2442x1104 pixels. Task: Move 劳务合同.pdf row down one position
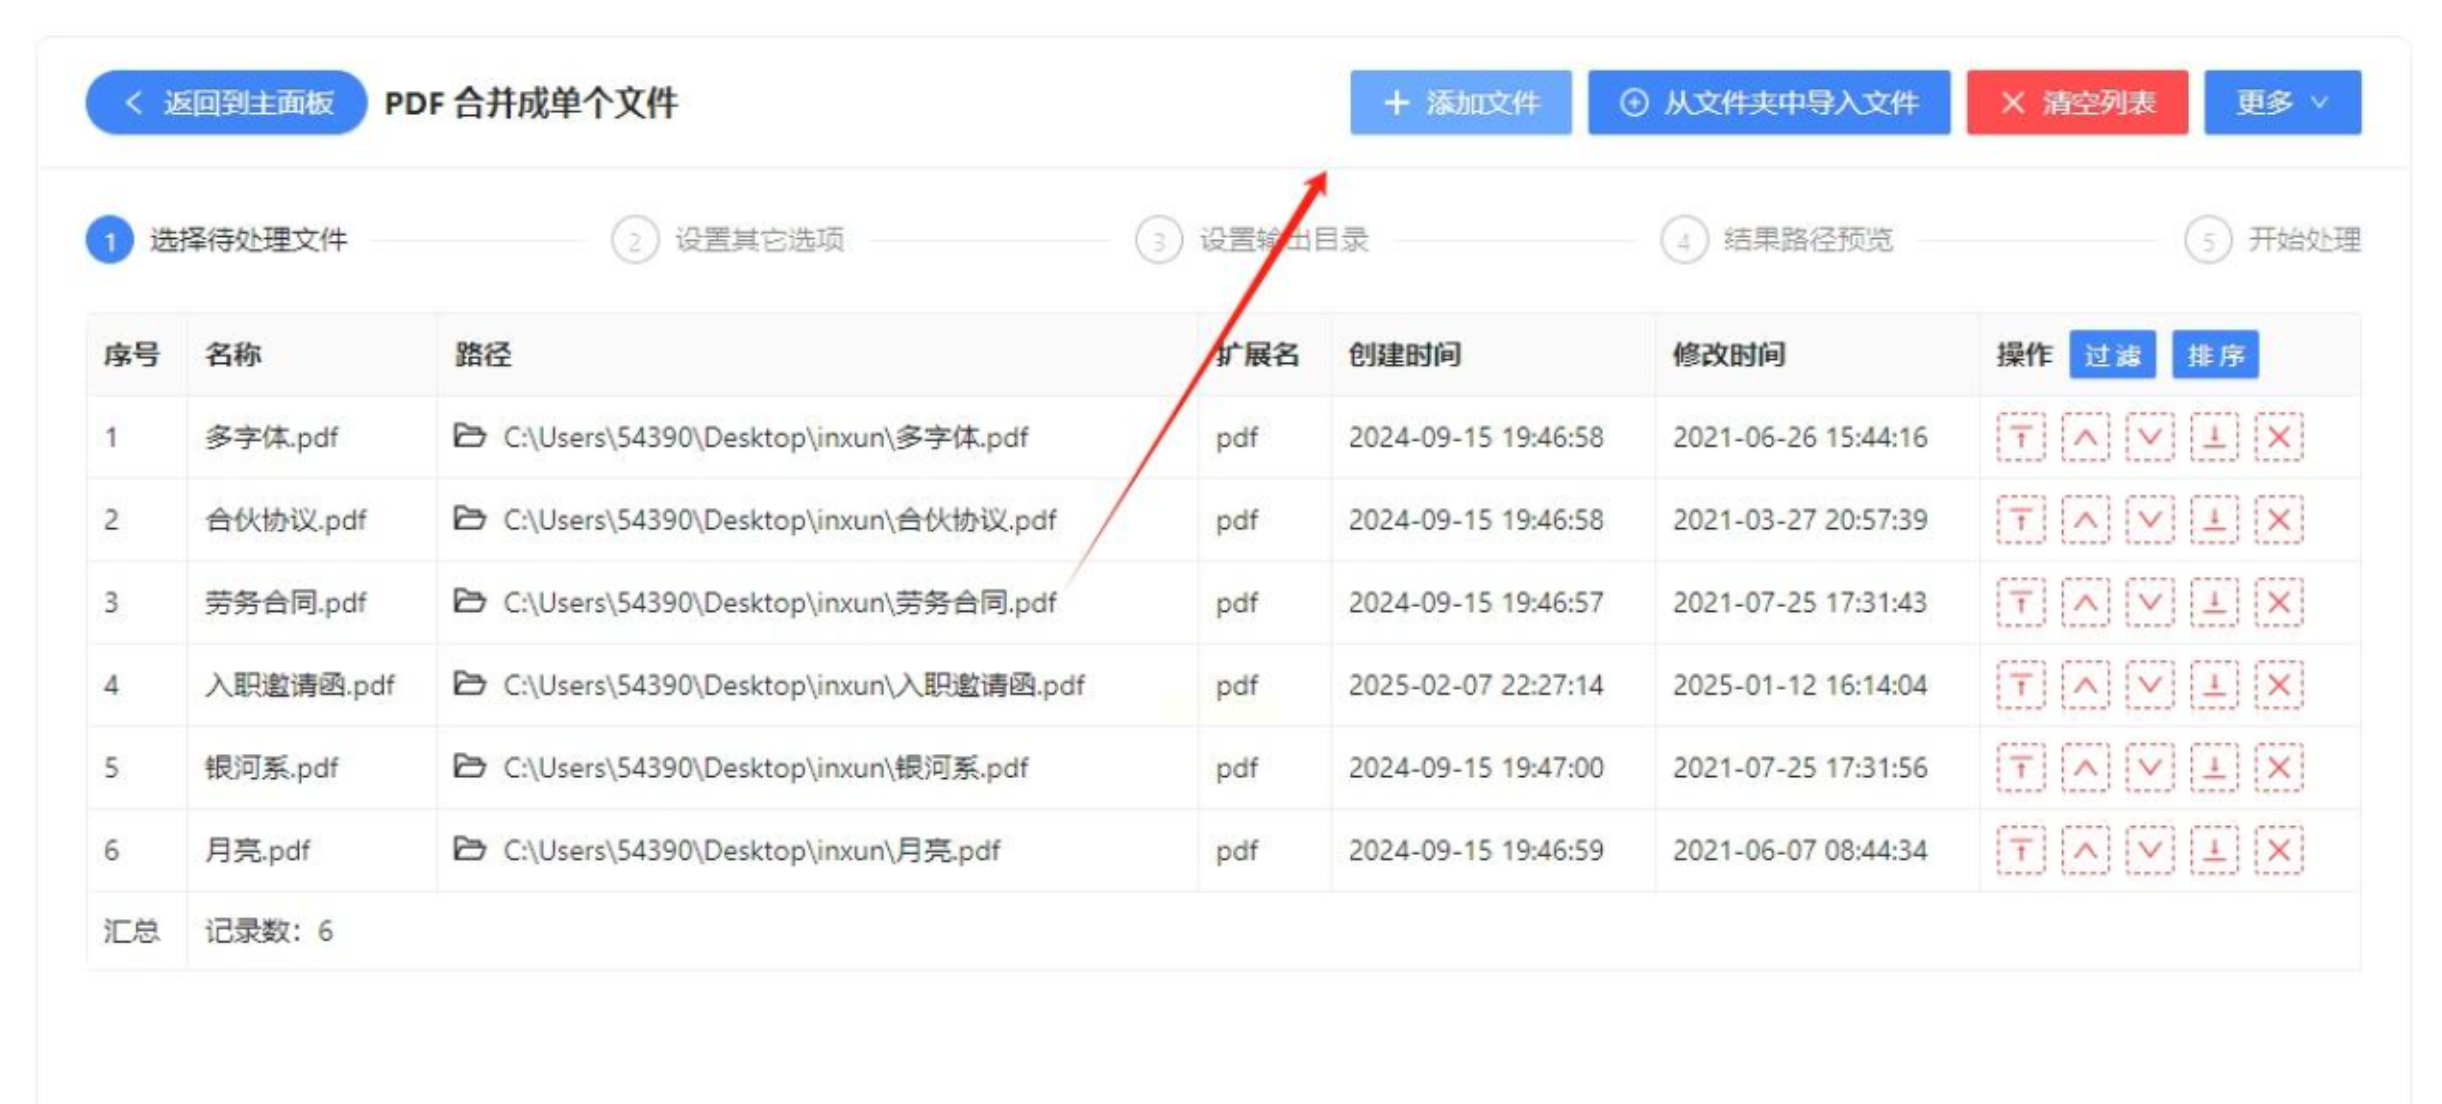coord(2149,602)
